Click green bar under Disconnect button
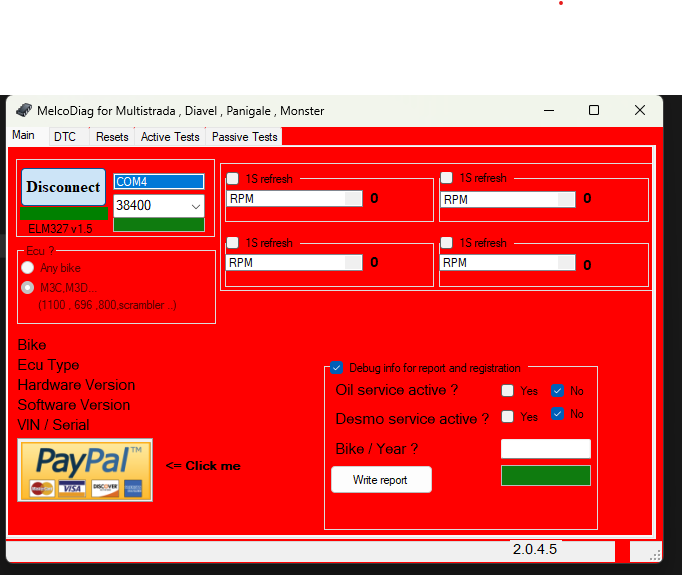682x575 pixels. 64,214
